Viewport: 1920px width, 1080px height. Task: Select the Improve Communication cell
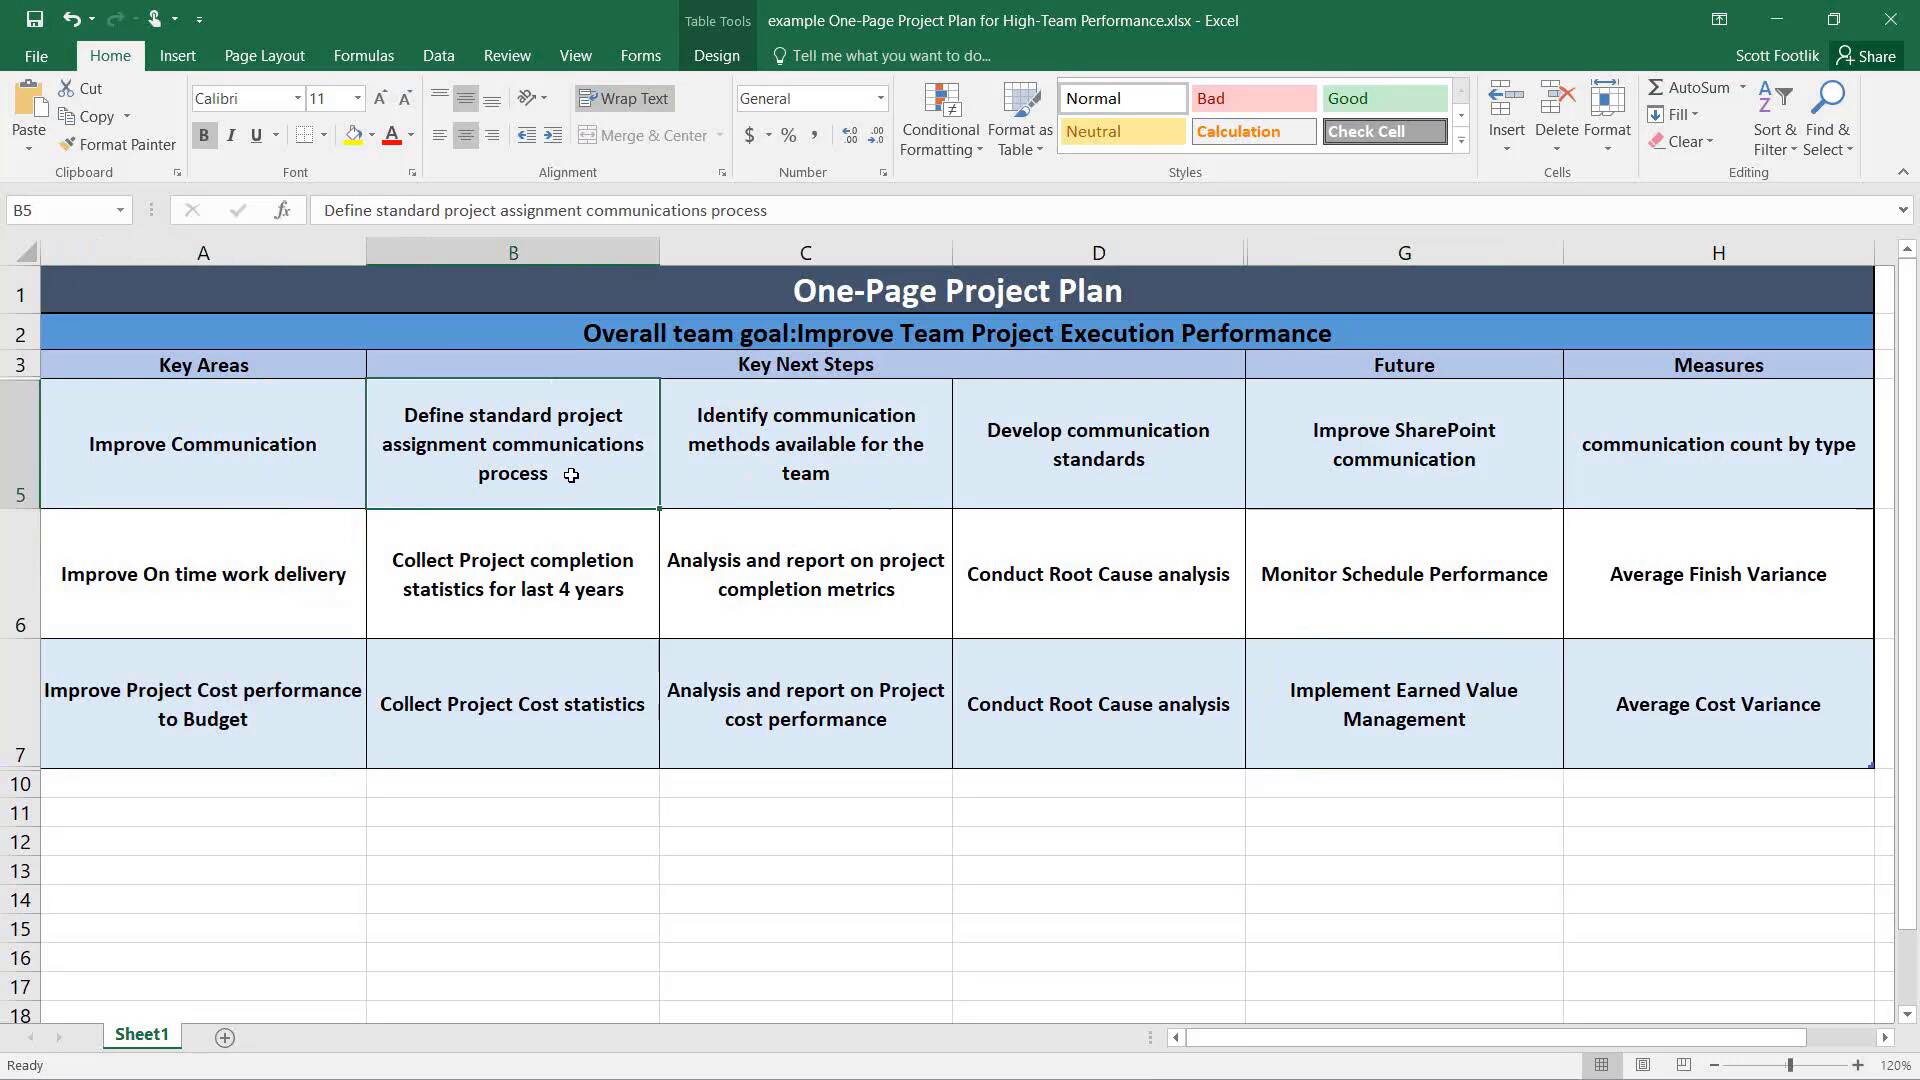point(203,444)
